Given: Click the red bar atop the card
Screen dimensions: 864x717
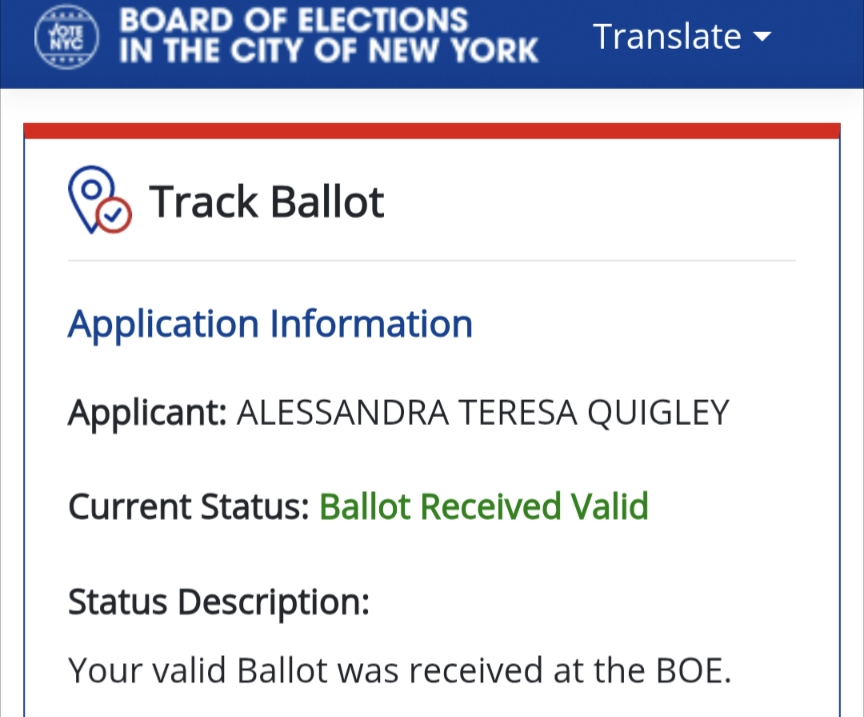Looking at the screenshot, I should point(431,131).
